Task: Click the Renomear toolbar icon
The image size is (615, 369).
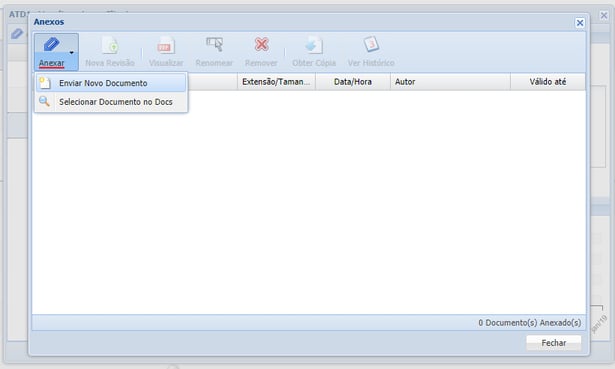Action: [x=215, y=44]
